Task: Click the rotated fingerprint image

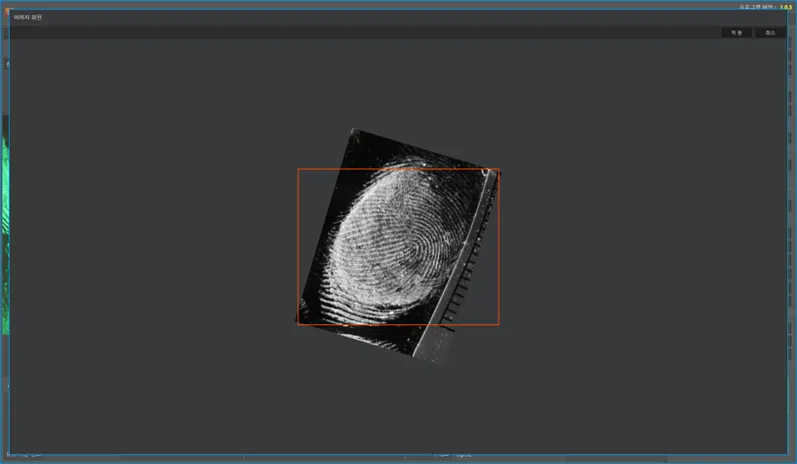Action: pyautogui.click(x=398, y=246)
